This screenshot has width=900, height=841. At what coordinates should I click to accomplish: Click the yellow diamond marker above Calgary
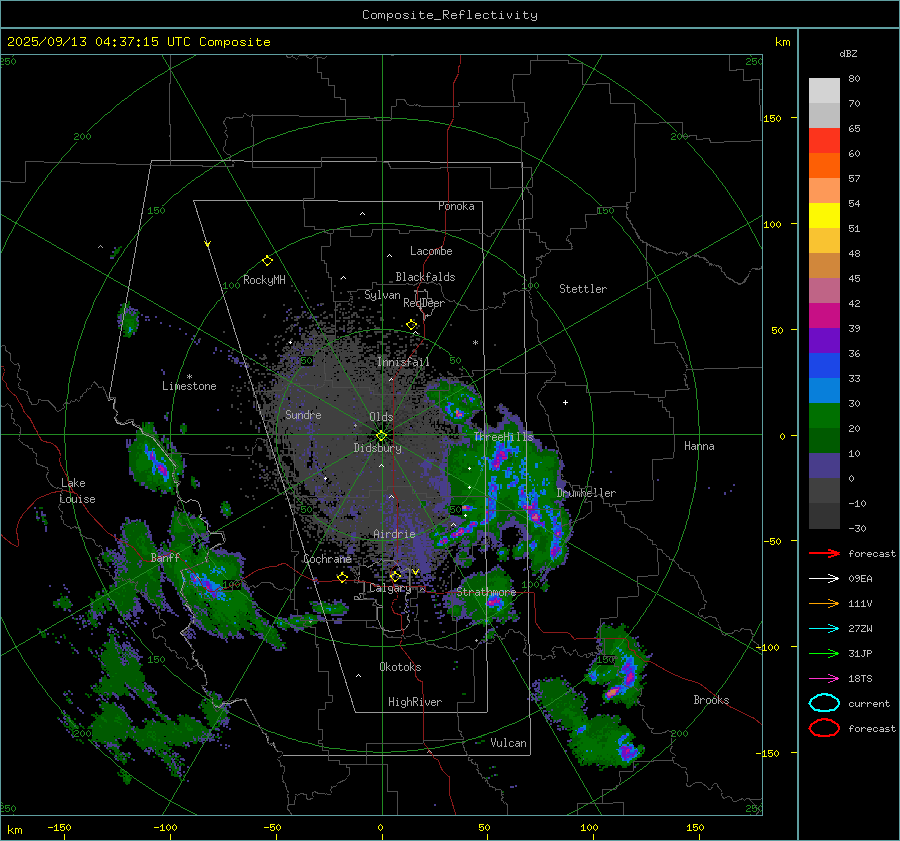coord(395,576)
